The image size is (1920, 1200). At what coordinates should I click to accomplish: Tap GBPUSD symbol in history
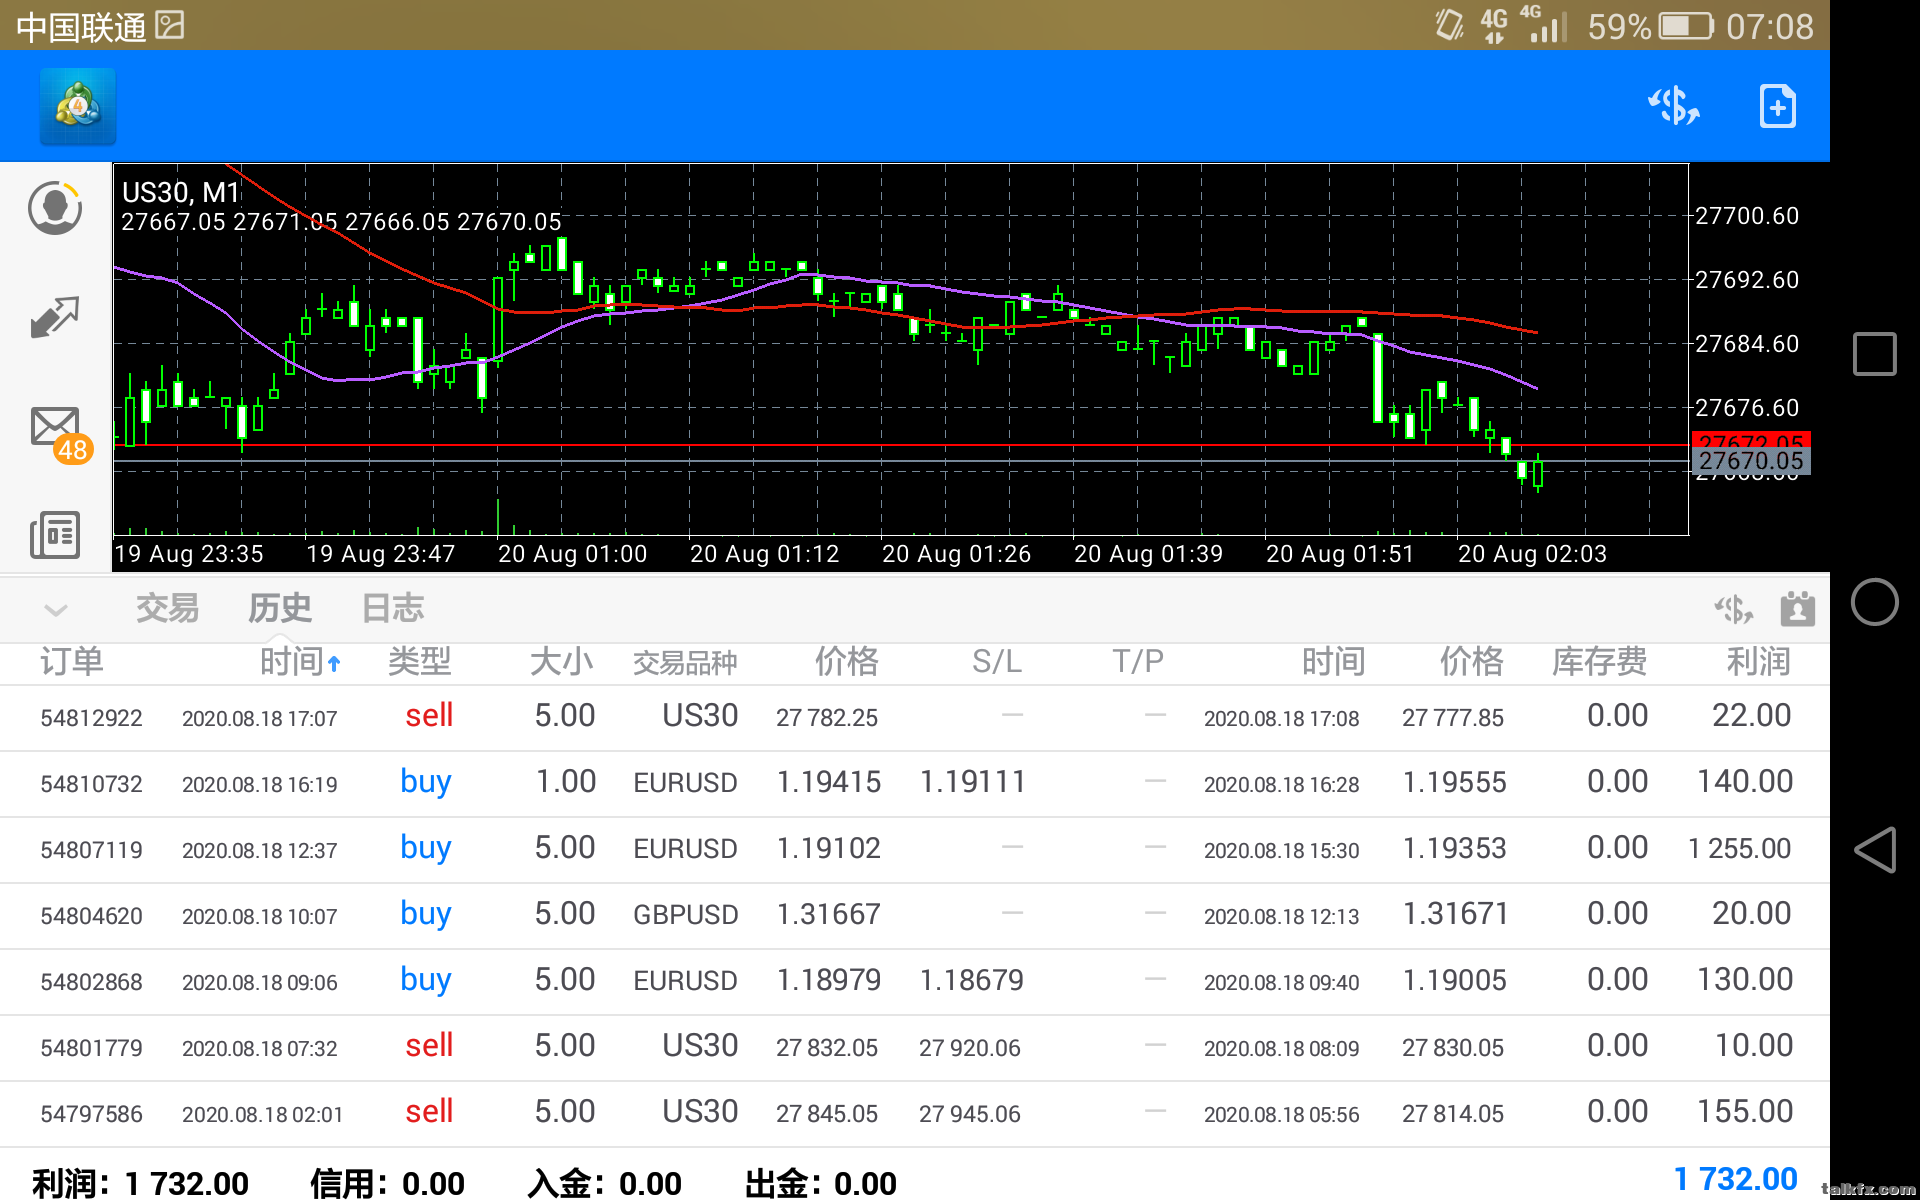click(x=686, y=915)
